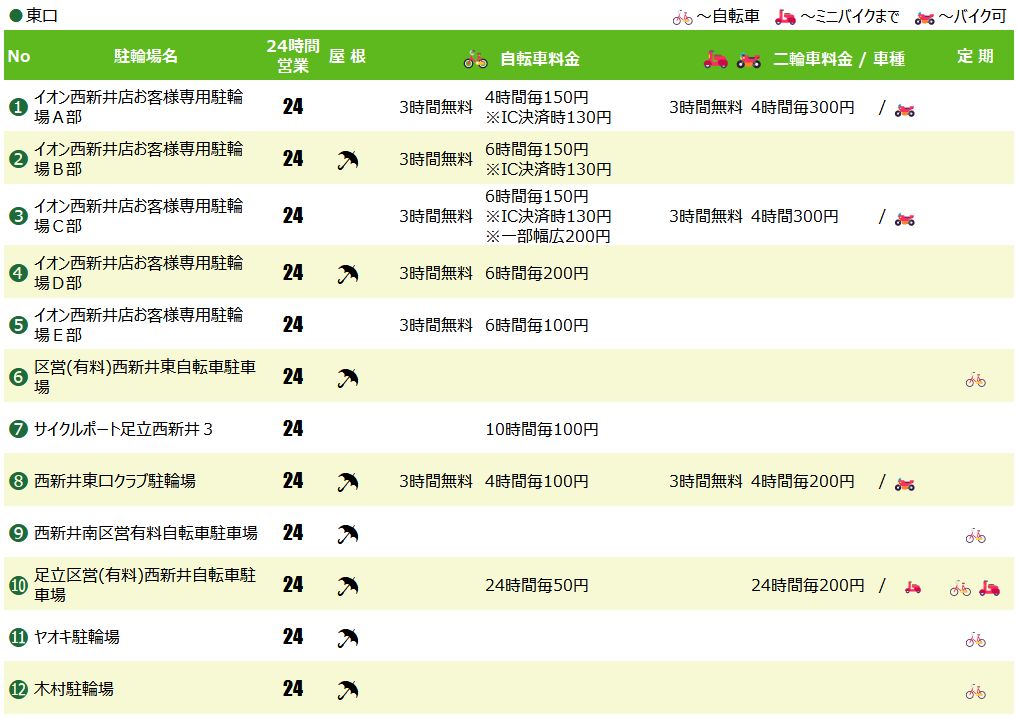Viewport: 1017px width, 718px height.
Task: Select 西新井南区営有料自転車駐車場 name
Action: 146,533
